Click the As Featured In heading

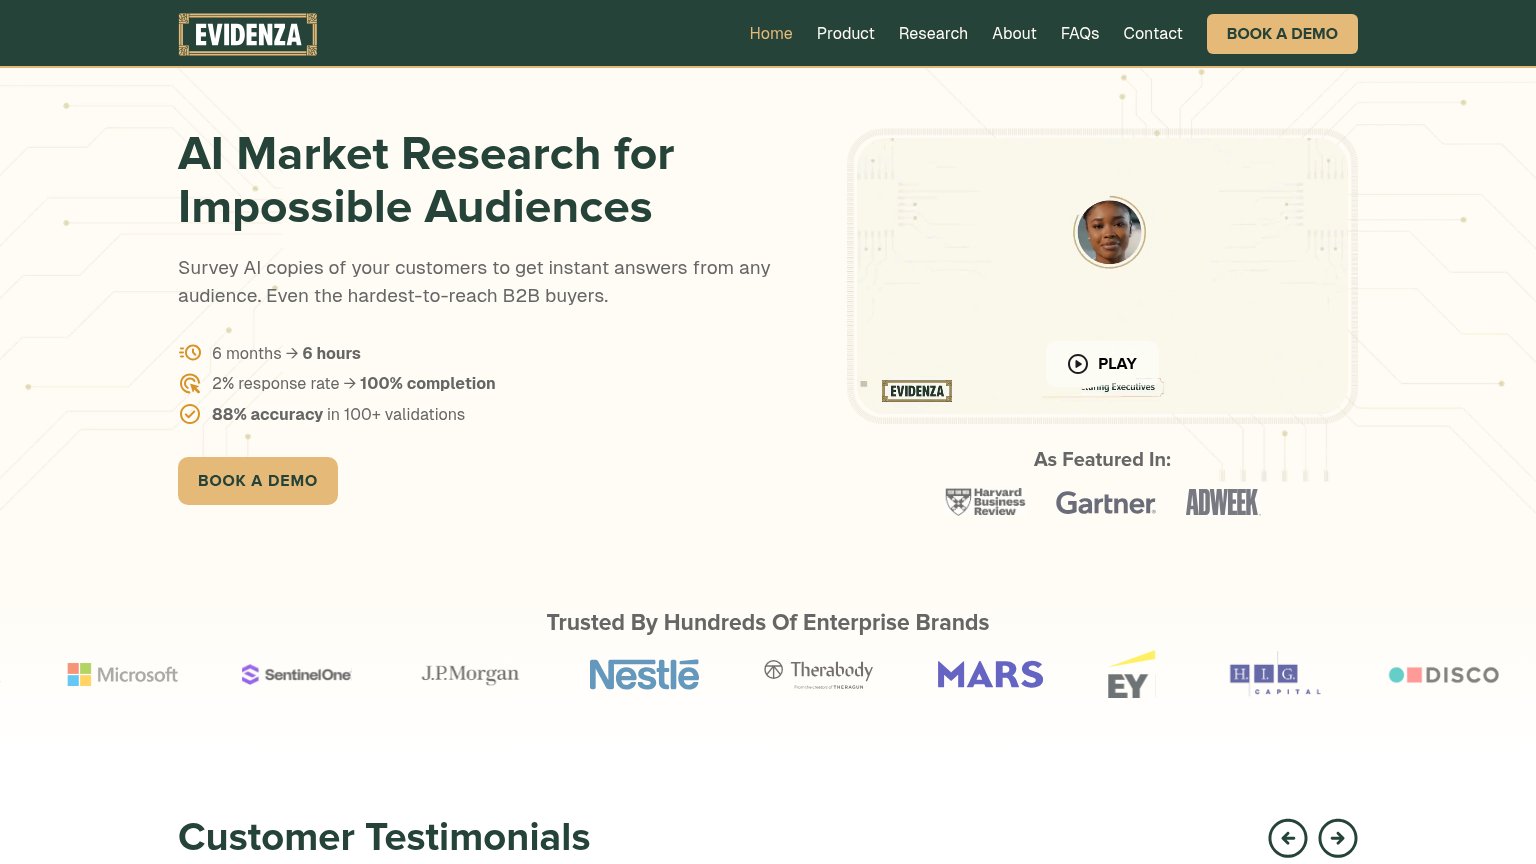coord(1102,460)
